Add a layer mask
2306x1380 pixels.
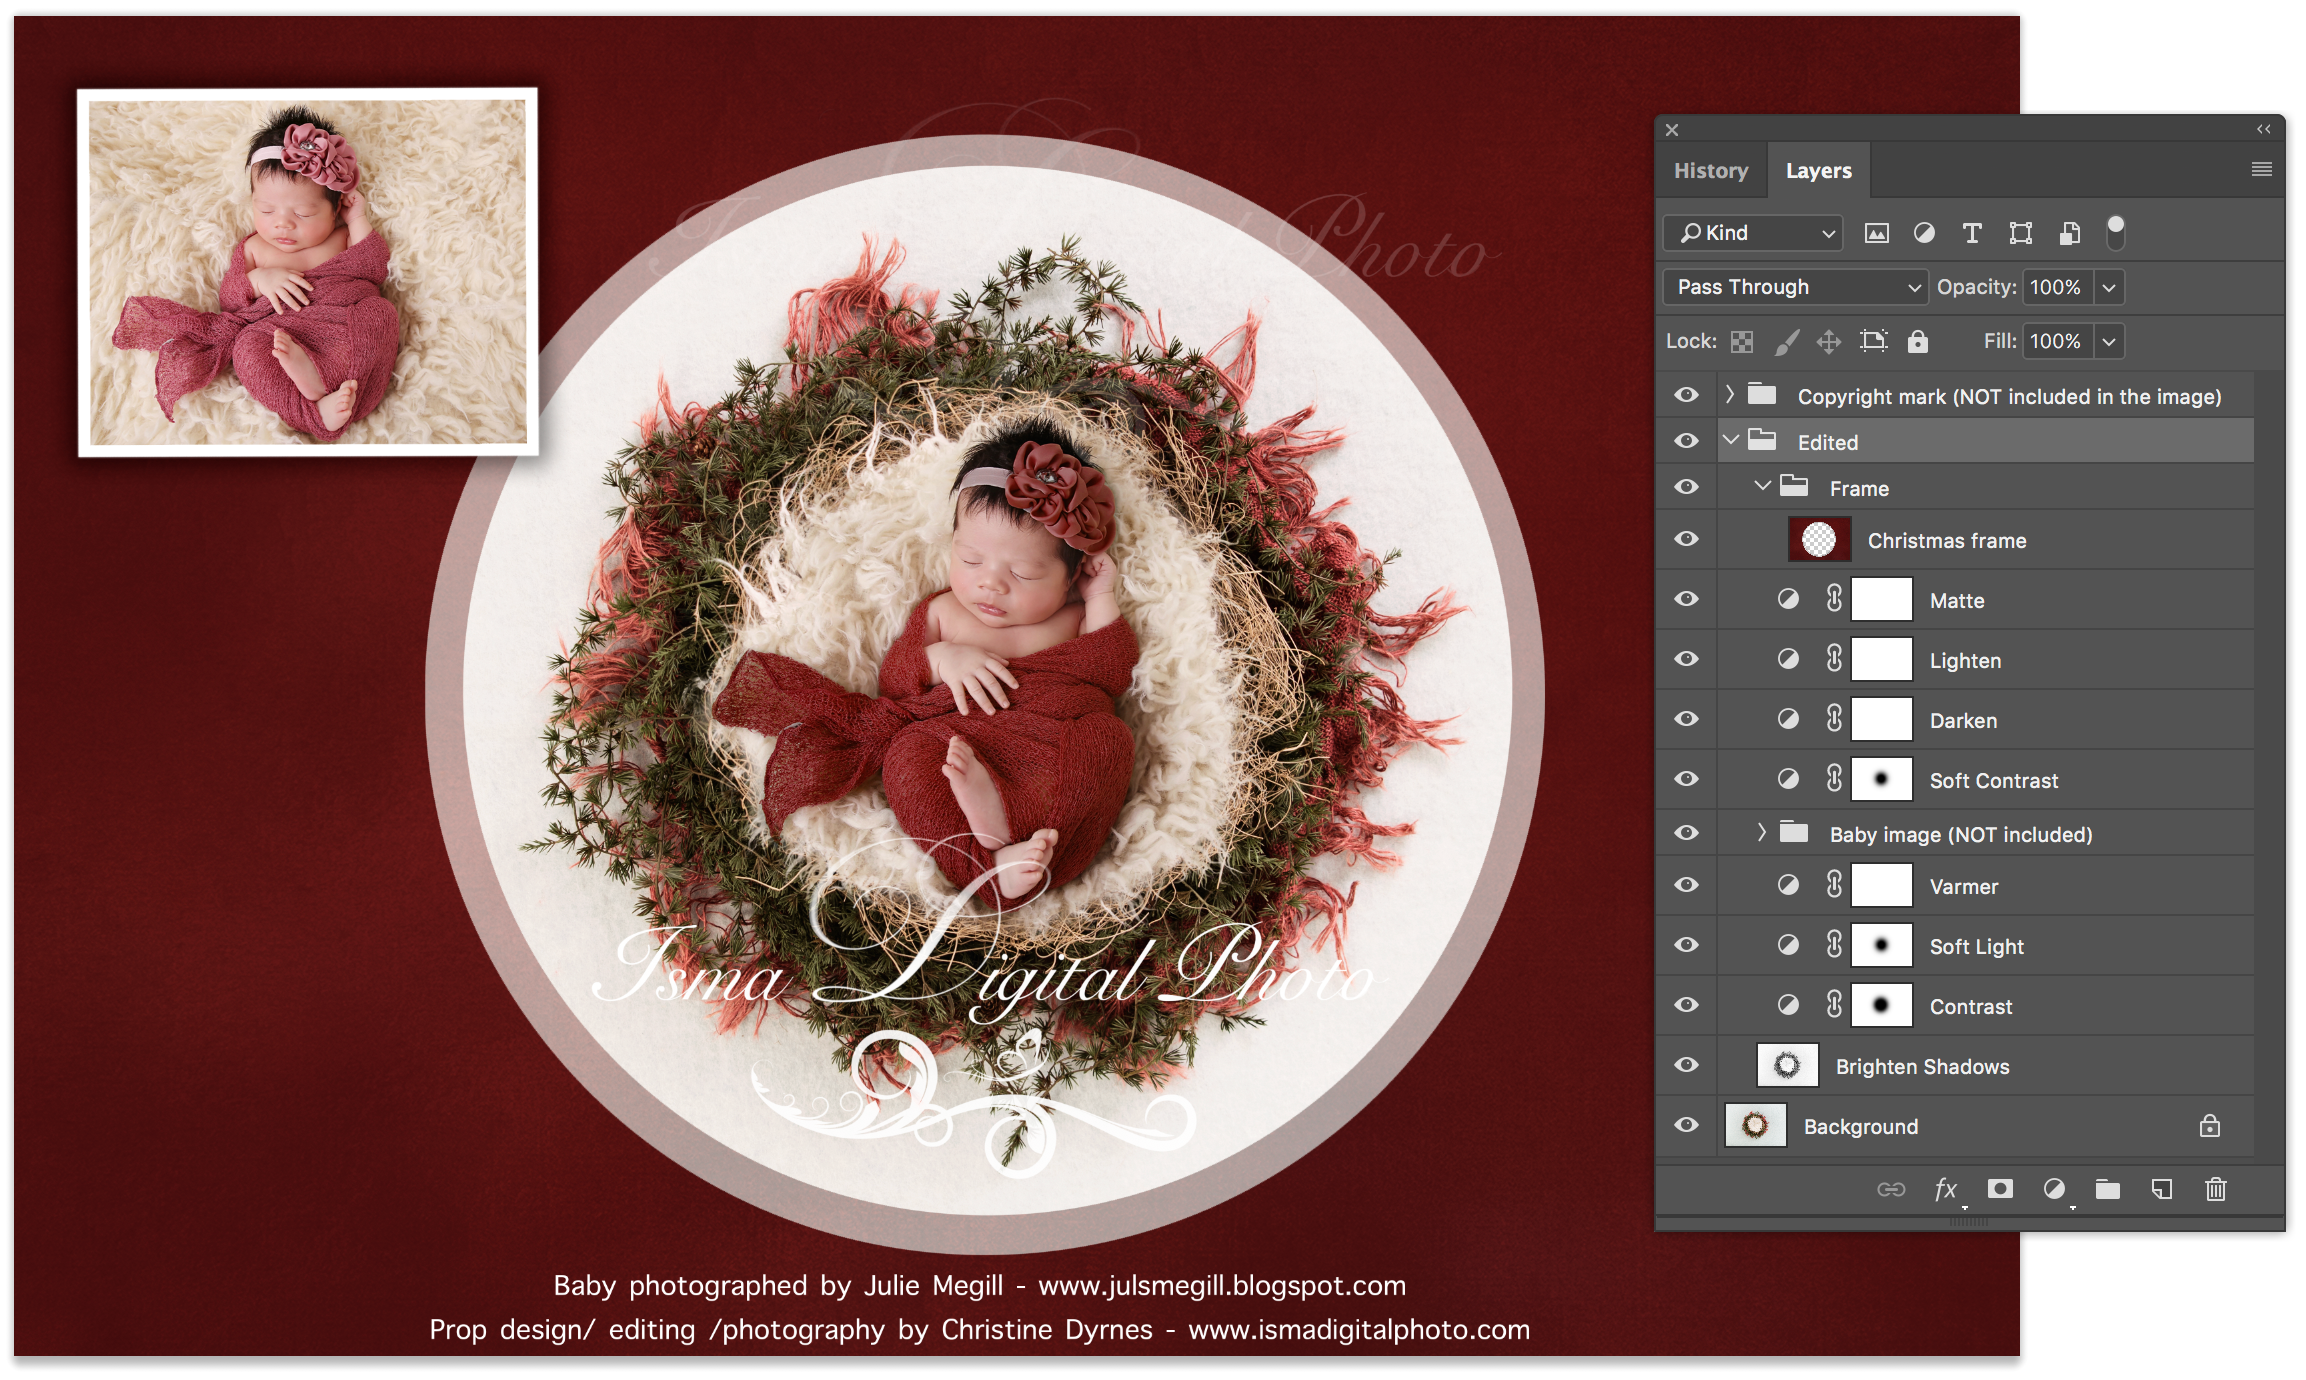(x=2000, y=1188)
